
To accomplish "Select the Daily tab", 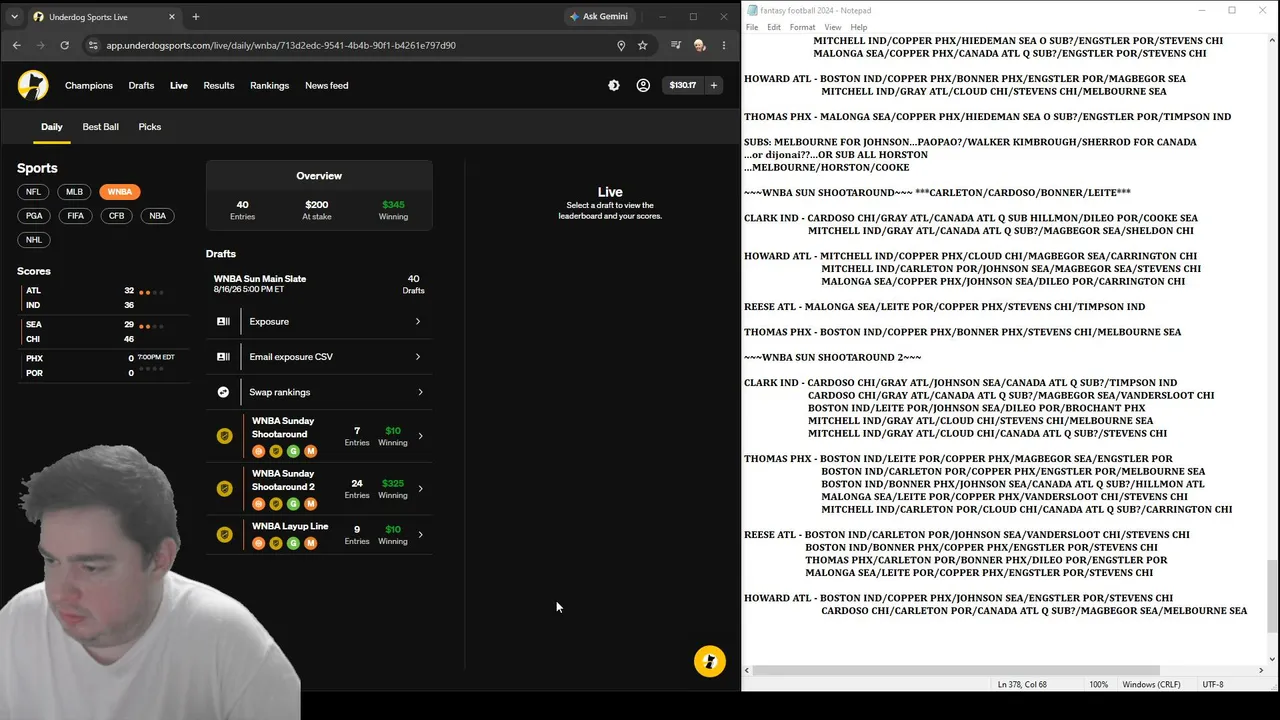I will tap(52, 127).
